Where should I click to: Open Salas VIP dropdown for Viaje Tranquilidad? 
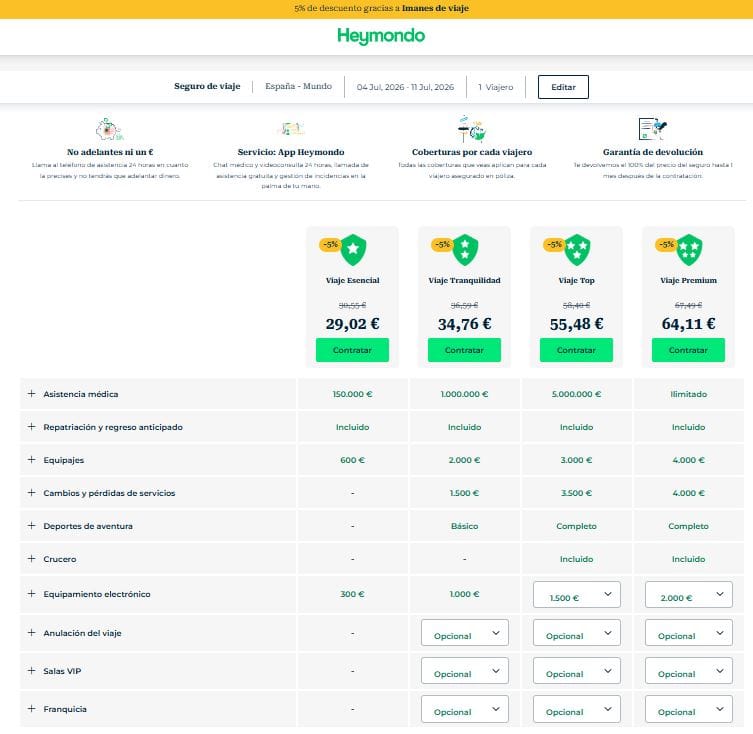click(x=464, y=671)
